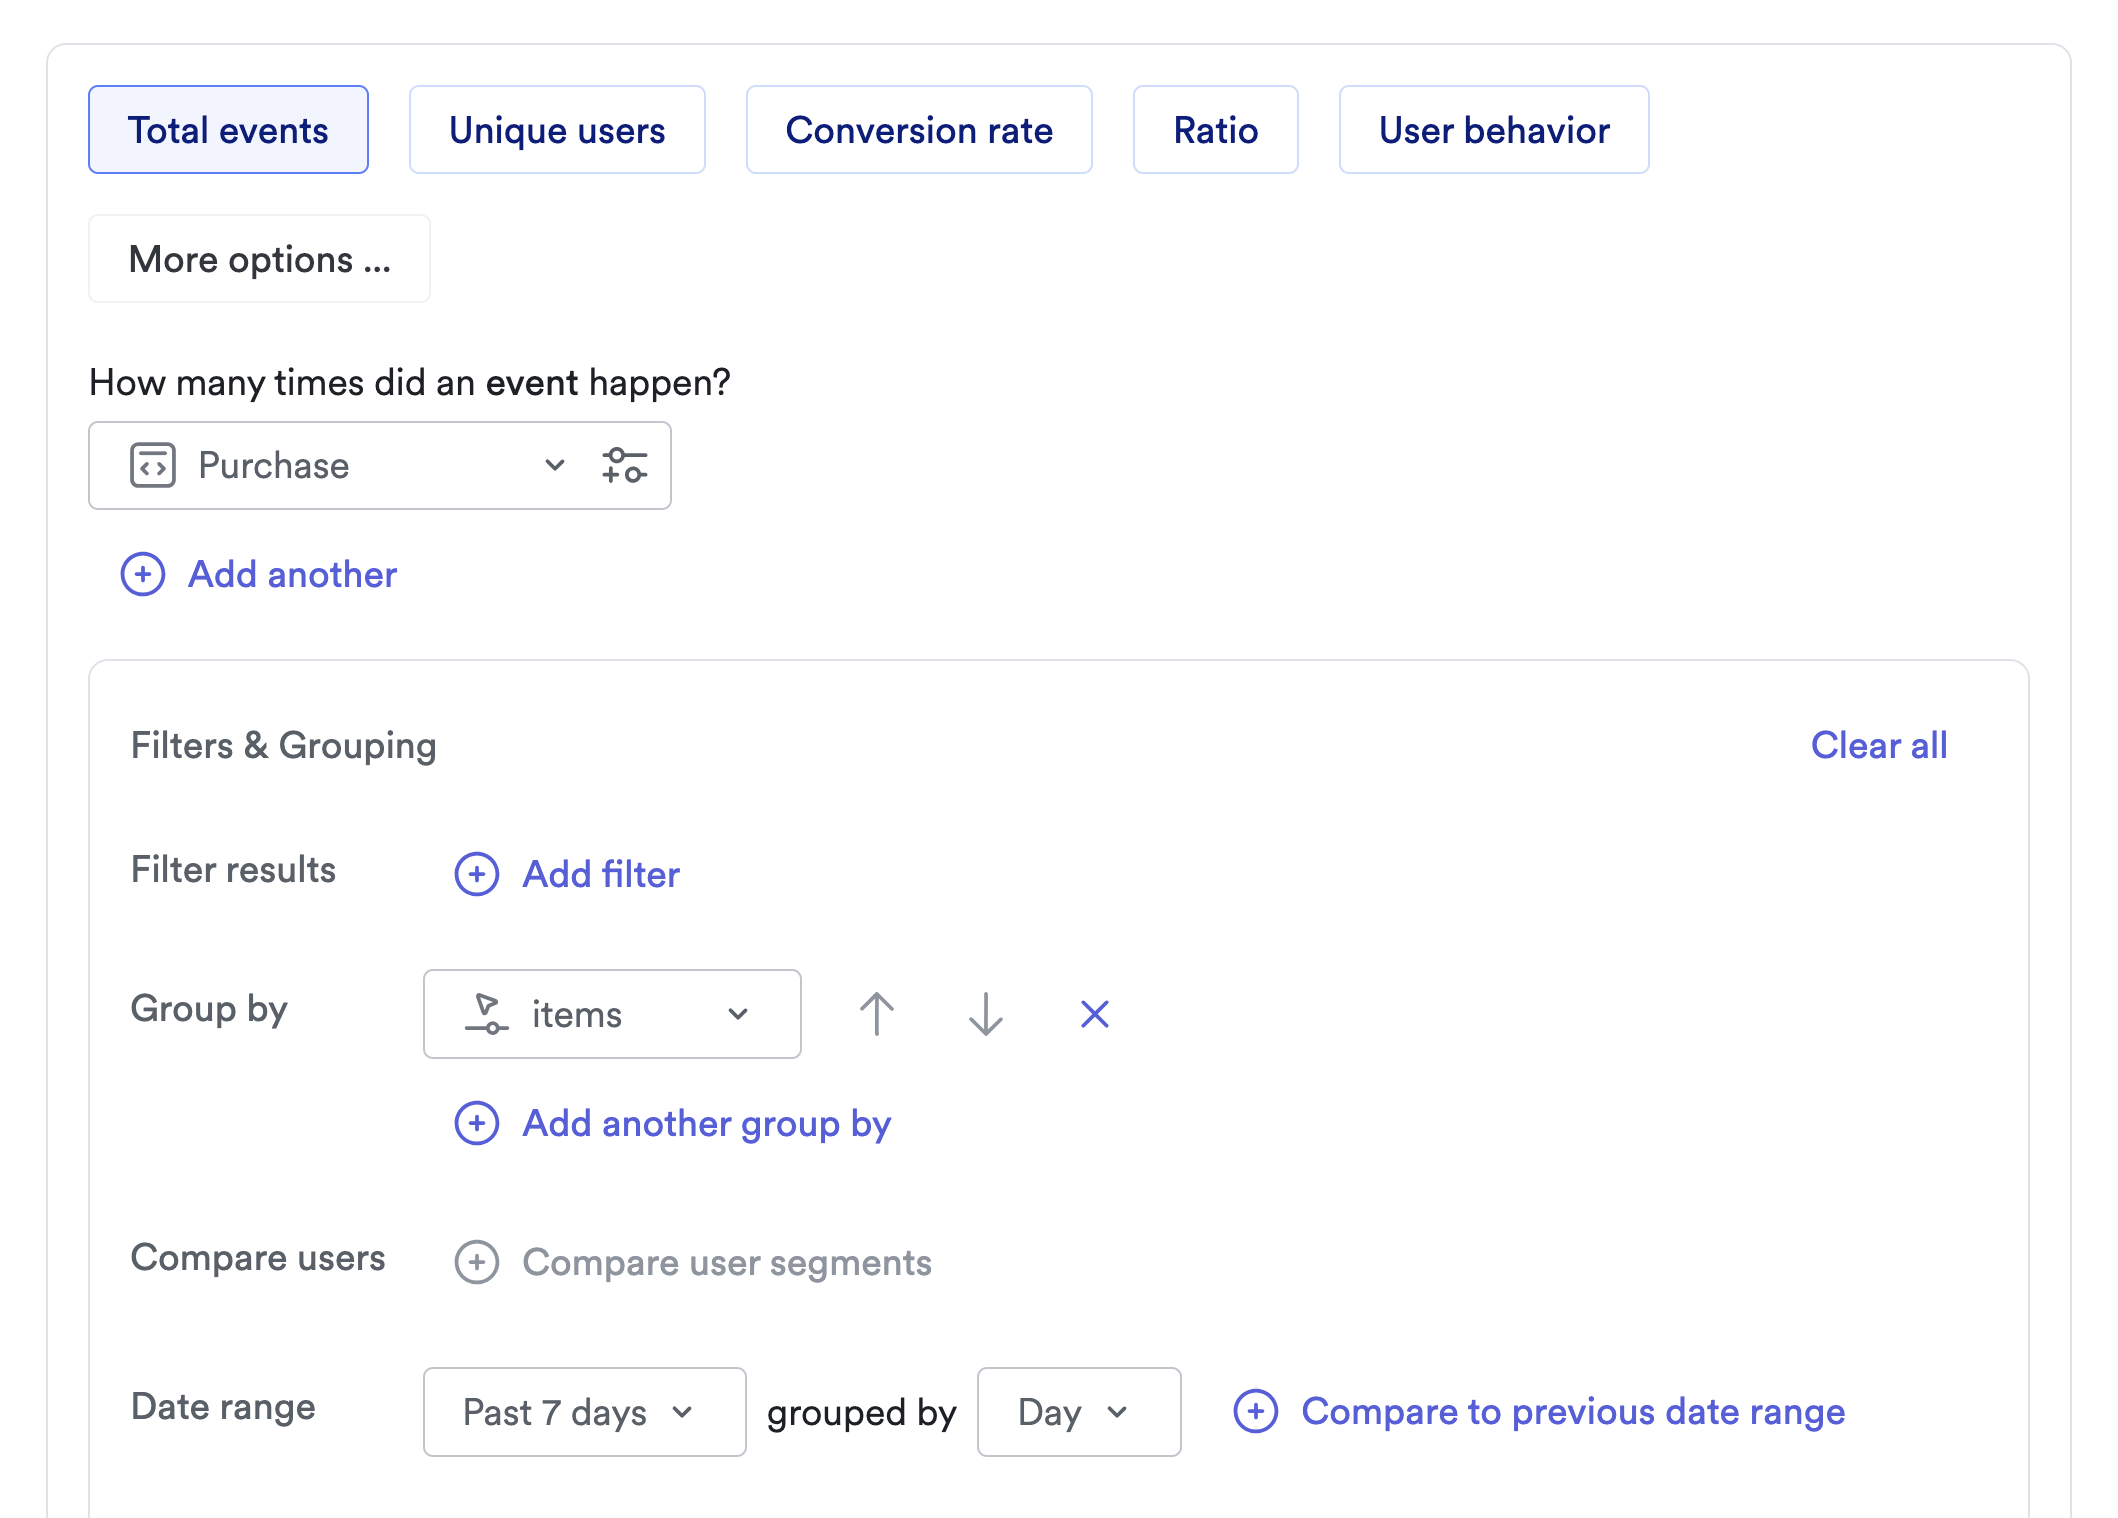
Task: Open the items group by dropdown
Action: [x=612, y=1014]
